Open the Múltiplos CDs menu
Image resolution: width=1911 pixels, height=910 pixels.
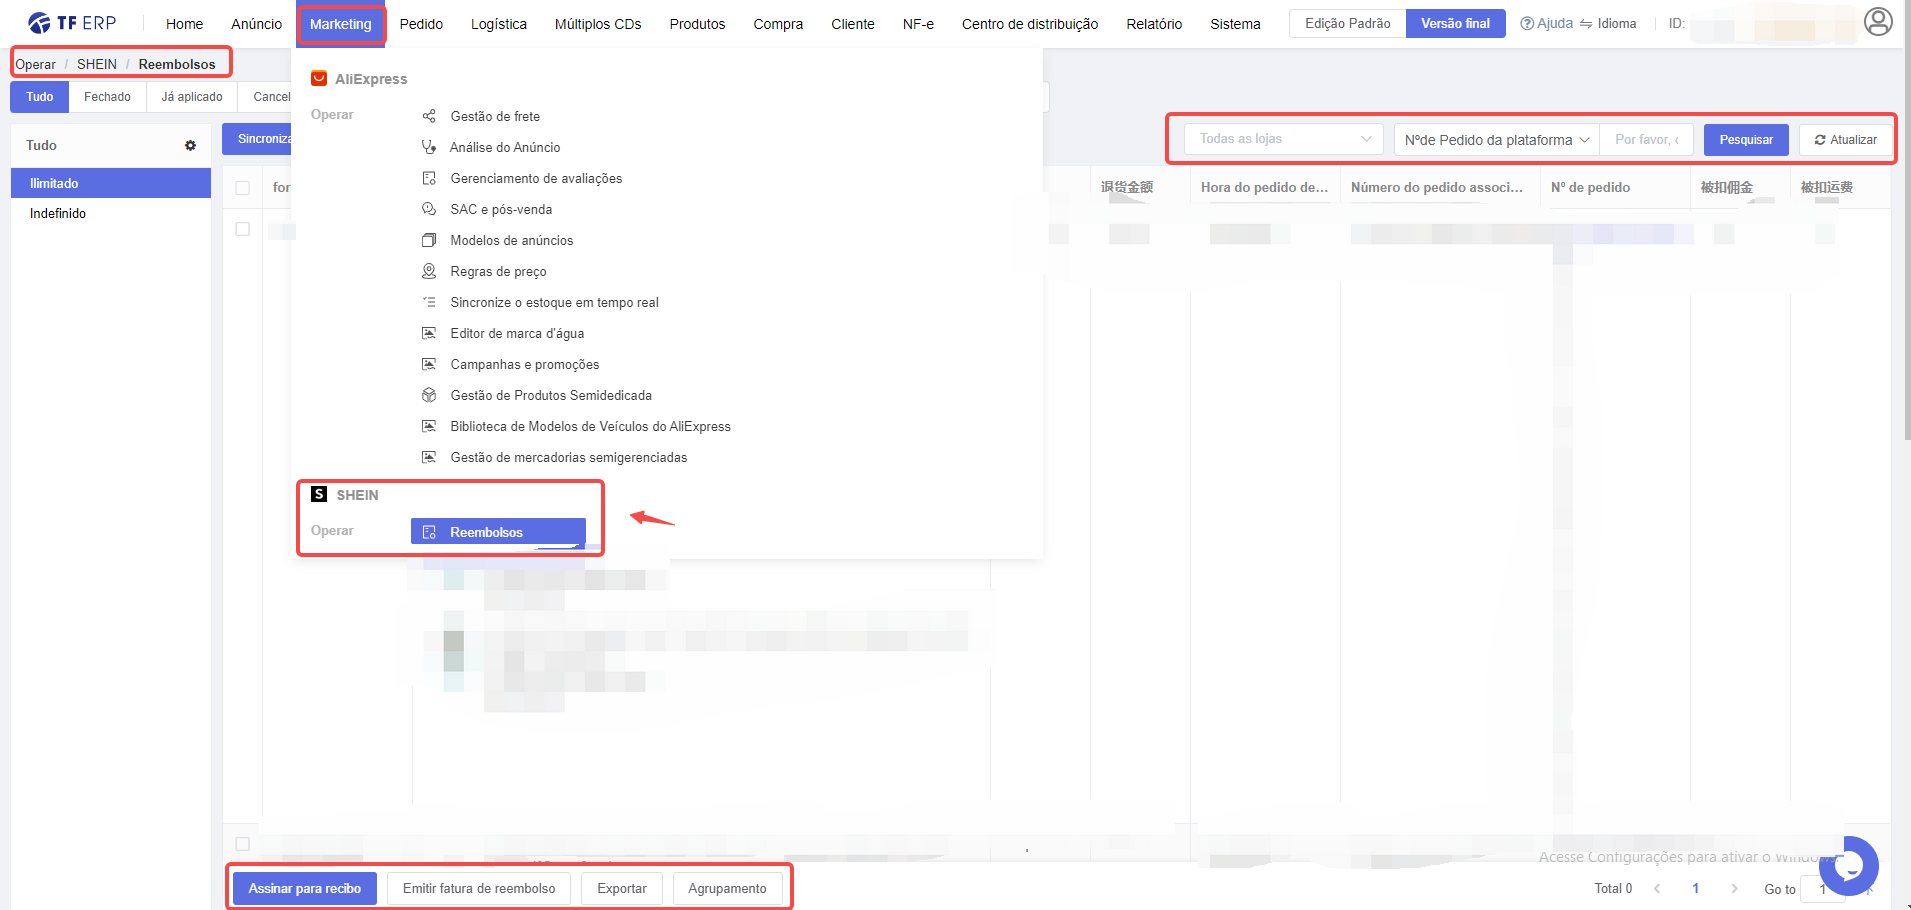click(x=598, y=24)
